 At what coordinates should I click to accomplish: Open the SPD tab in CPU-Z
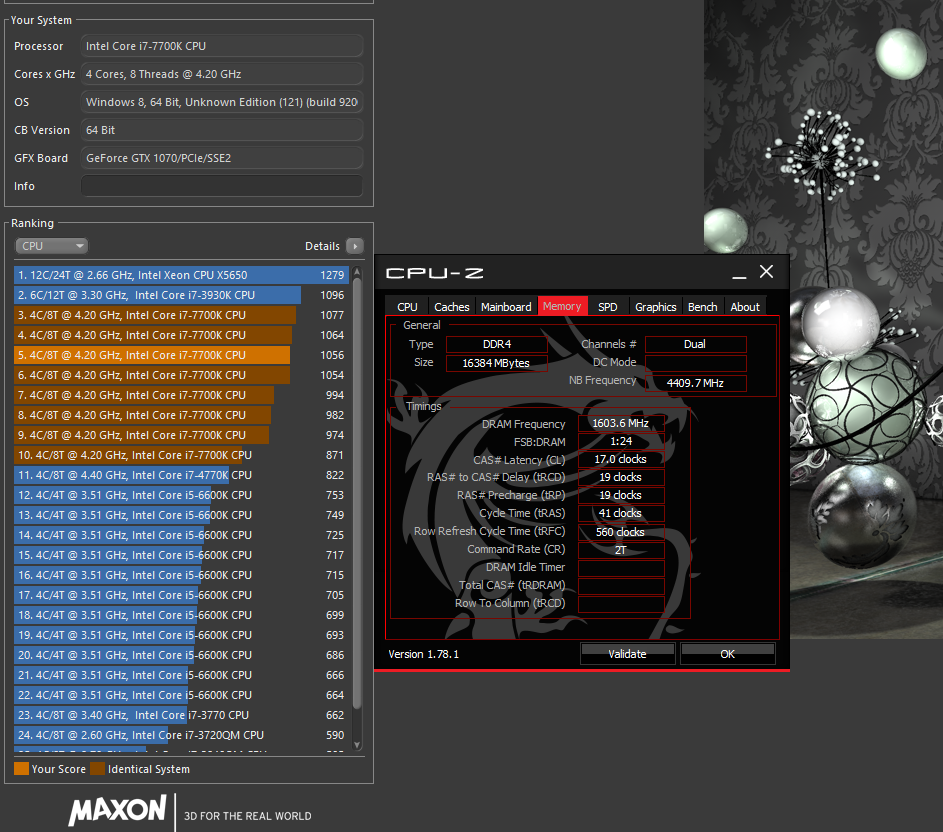pyautogui.click(x=607, y=307)
